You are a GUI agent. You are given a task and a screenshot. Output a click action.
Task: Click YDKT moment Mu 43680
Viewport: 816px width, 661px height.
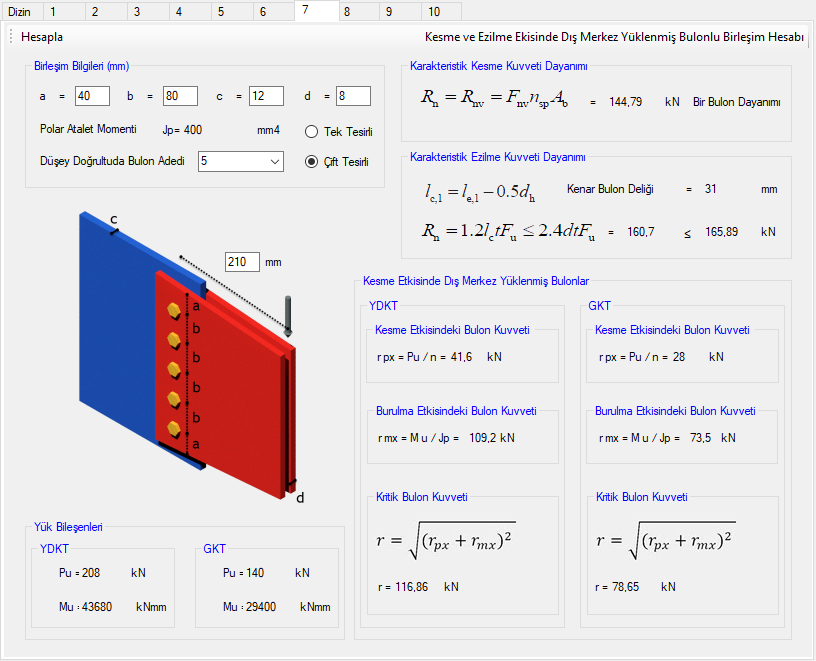coord(85,607)
